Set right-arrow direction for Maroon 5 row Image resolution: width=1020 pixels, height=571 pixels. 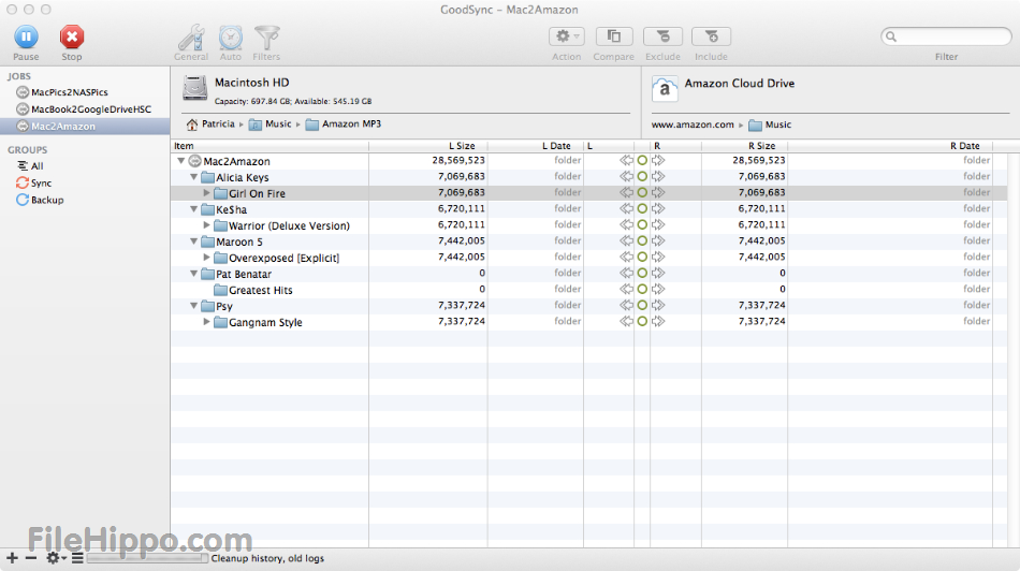[658, 241]
